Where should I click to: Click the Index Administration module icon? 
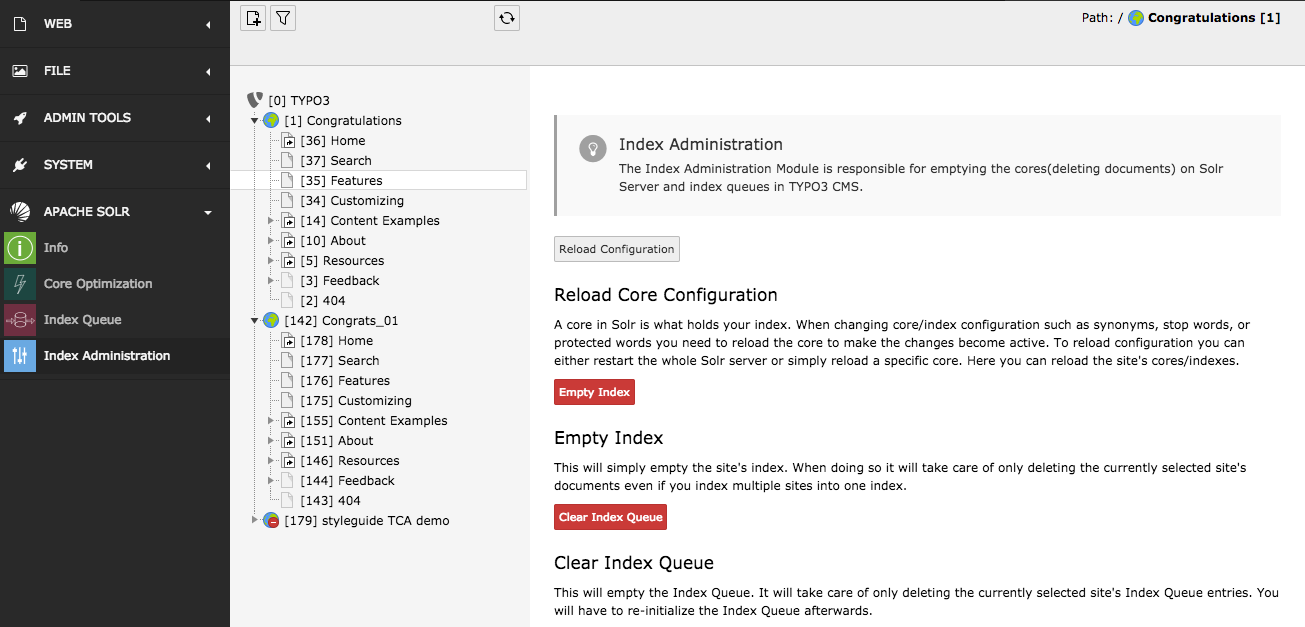[20, 356]
